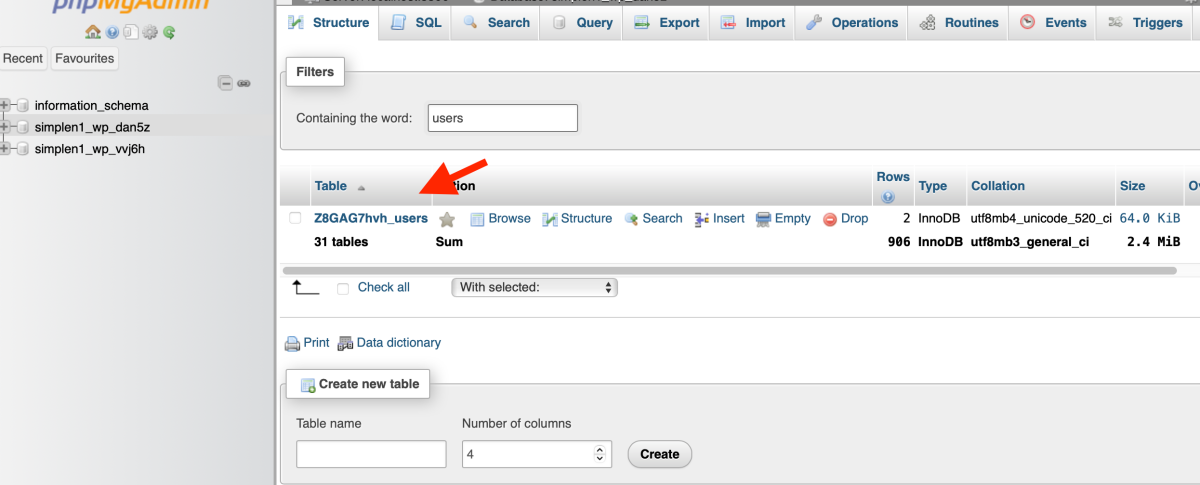Collapse all navigation tree items icon
The height and width of the screenshot is (485, 1200).
[226, 83]
